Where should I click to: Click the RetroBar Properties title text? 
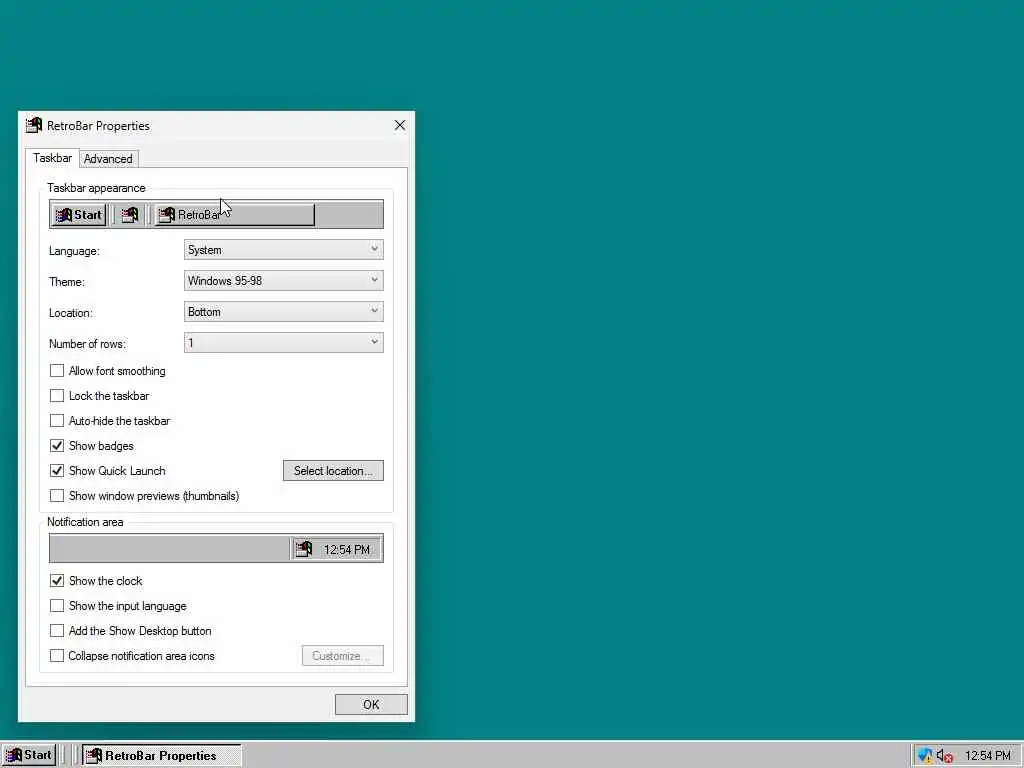pos(98,126)
